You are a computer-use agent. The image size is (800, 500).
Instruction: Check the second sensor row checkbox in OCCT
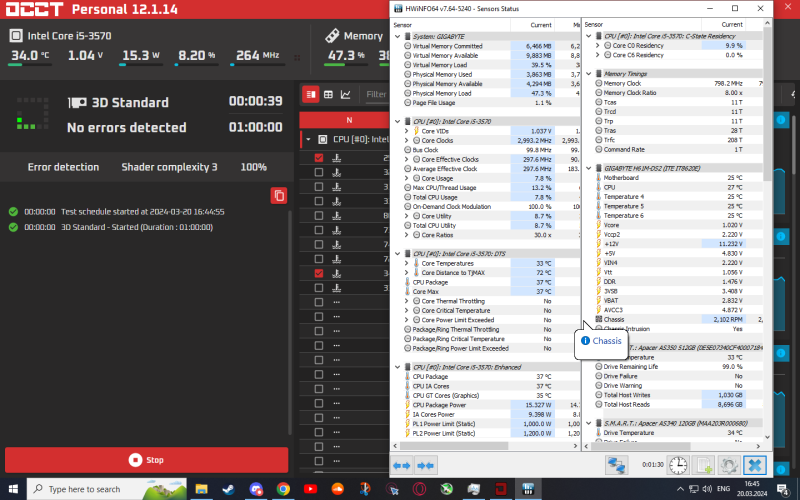(318, 172)
